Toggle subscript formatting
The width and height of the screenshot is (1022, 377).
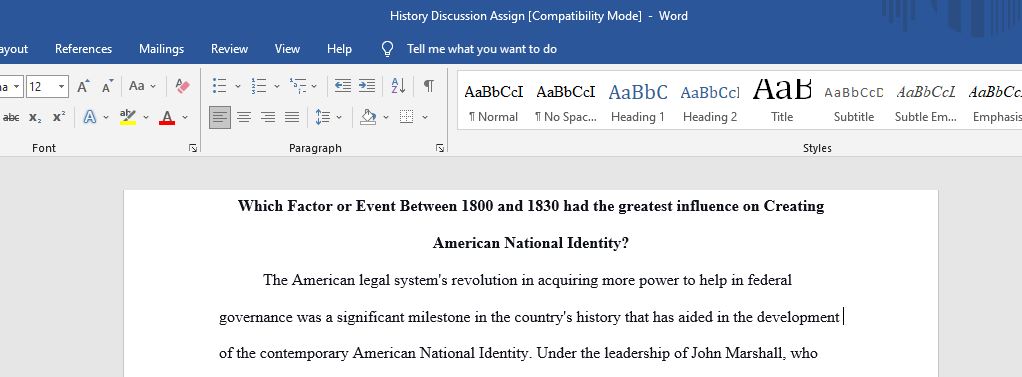point(35,117)
